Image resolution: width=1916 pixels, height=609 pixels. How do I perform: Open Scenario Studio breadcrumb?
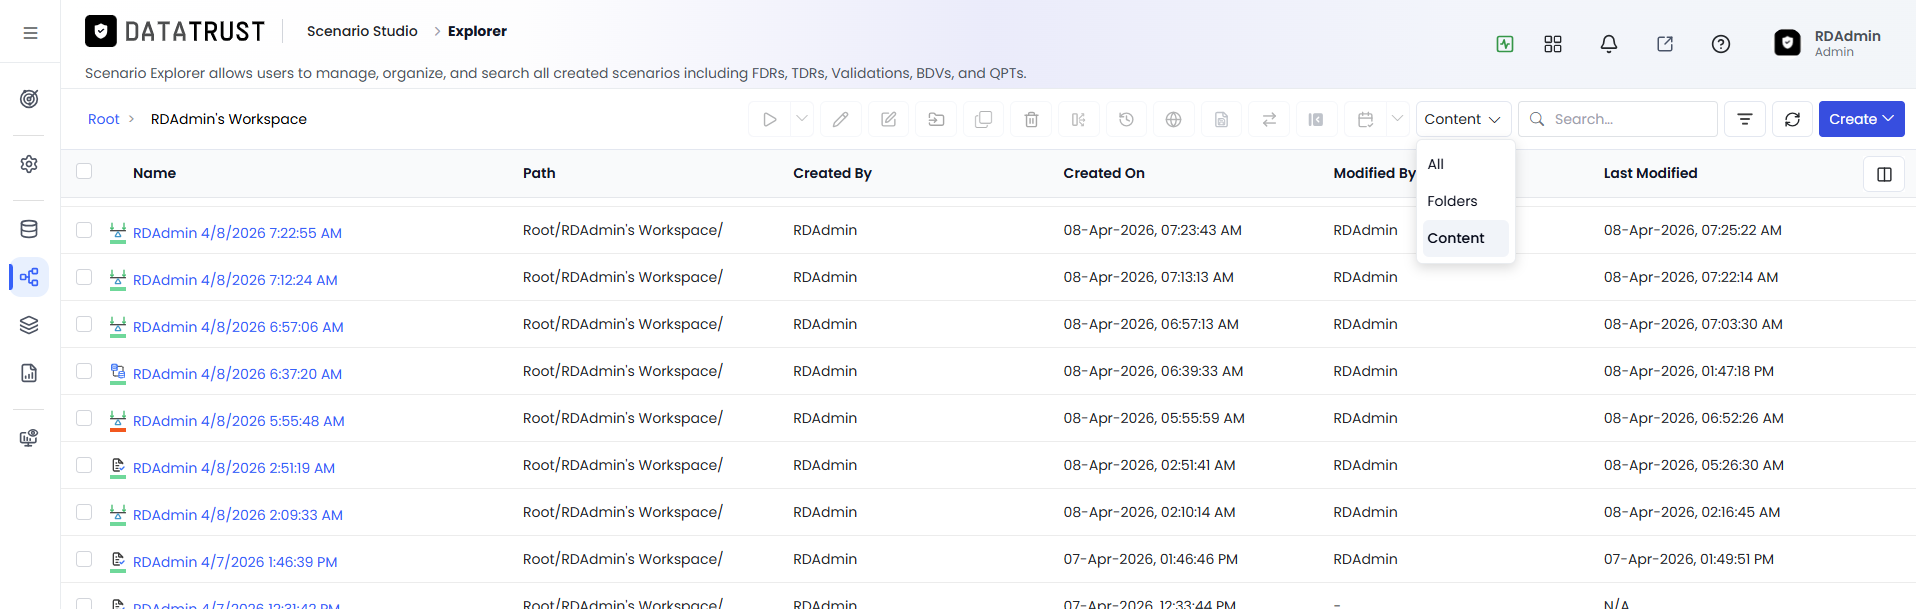tap(362, 31)
